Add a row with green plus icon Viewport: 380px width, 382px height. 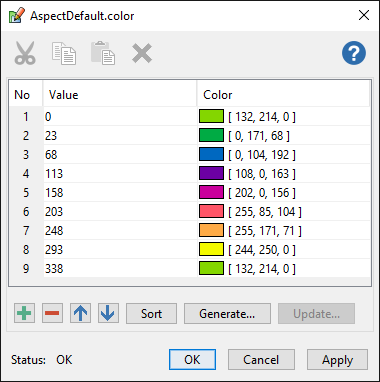click(x=24, y=313)
